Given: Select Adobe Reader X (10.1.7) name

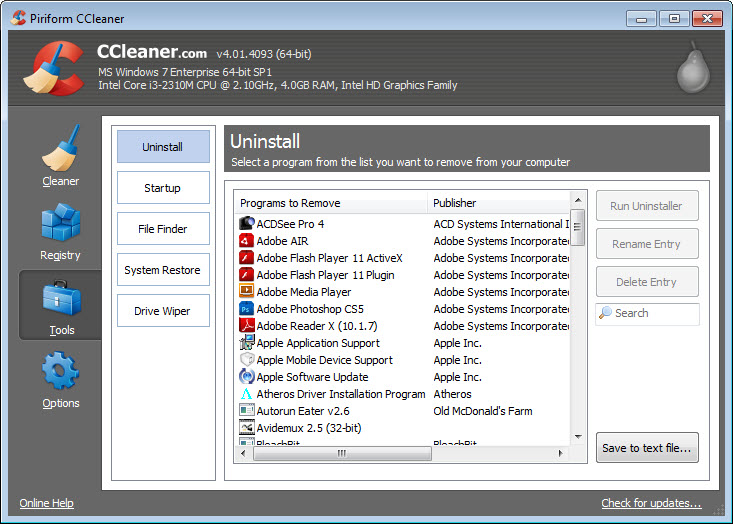Looking at the screenshot, I should (x=317, y=326).
